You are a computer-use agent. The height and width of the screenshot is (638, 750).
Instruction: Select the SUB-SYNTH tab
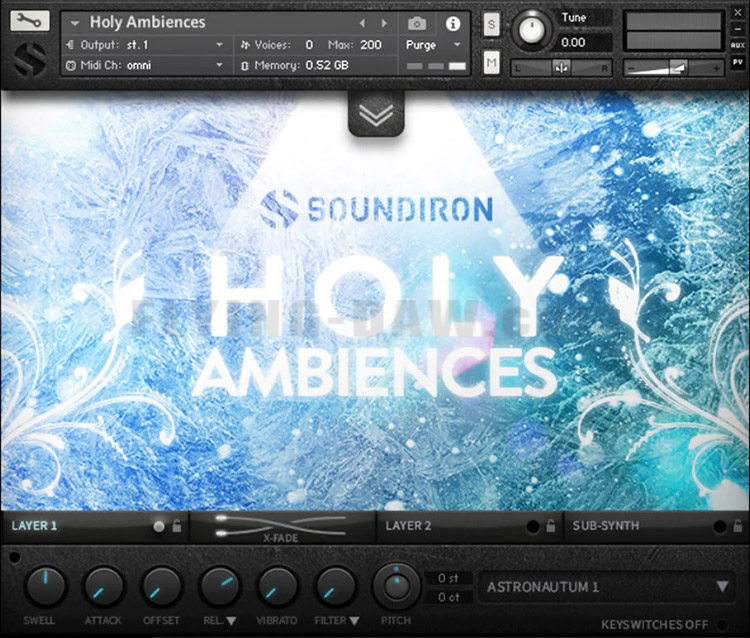click(x=606, y=526)
